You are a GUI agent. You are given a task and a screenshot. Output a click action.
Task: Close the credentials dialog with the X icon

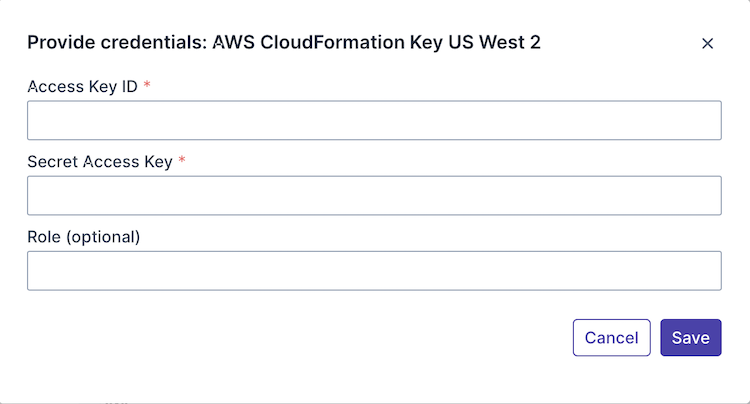(x=707, y=43)
